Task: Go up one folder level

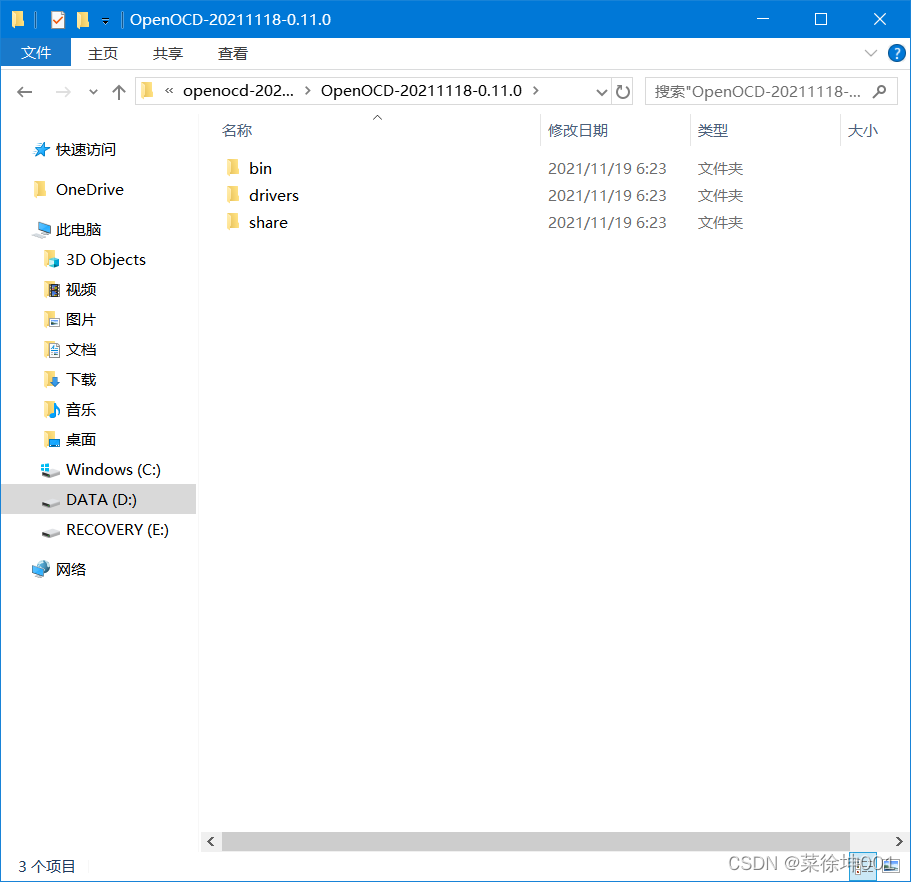Action: tap(119, 92)
